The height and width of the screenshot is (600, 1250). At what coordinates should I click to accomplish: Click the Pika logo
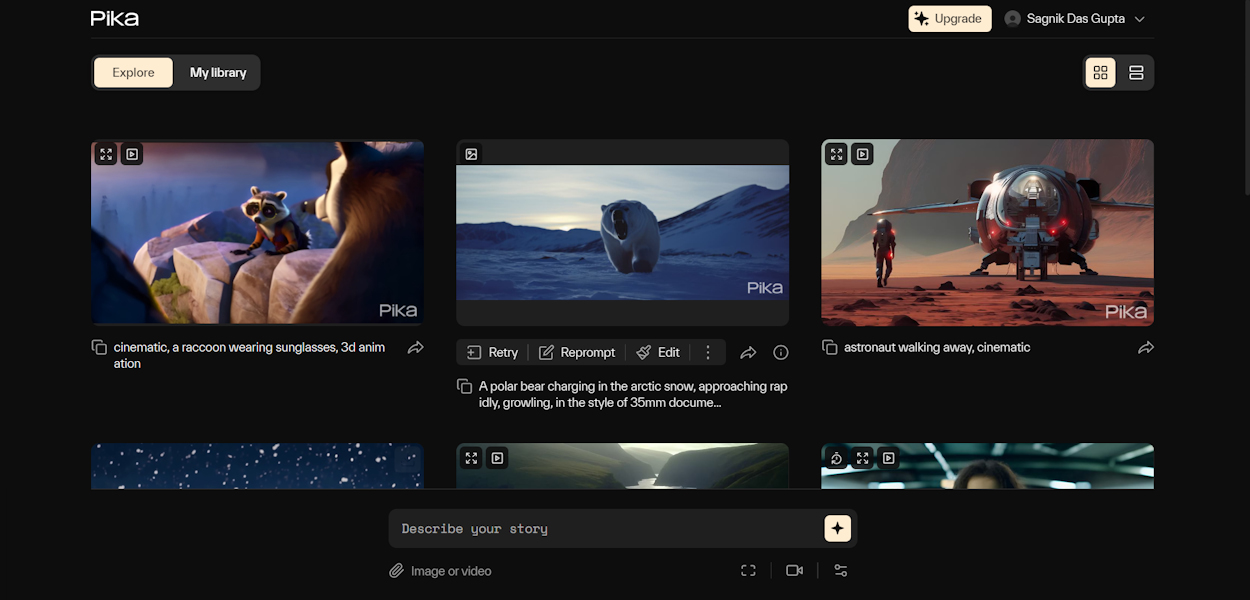point(114,17)
